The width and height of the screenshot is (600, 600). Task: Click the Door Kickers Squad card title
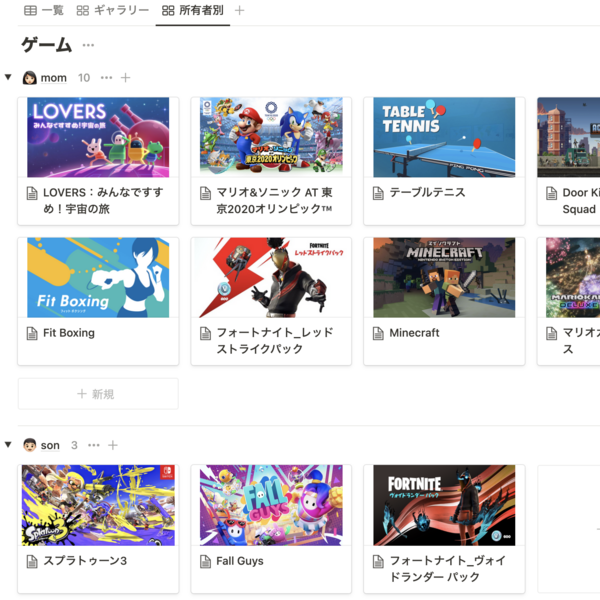pos(581,201)
